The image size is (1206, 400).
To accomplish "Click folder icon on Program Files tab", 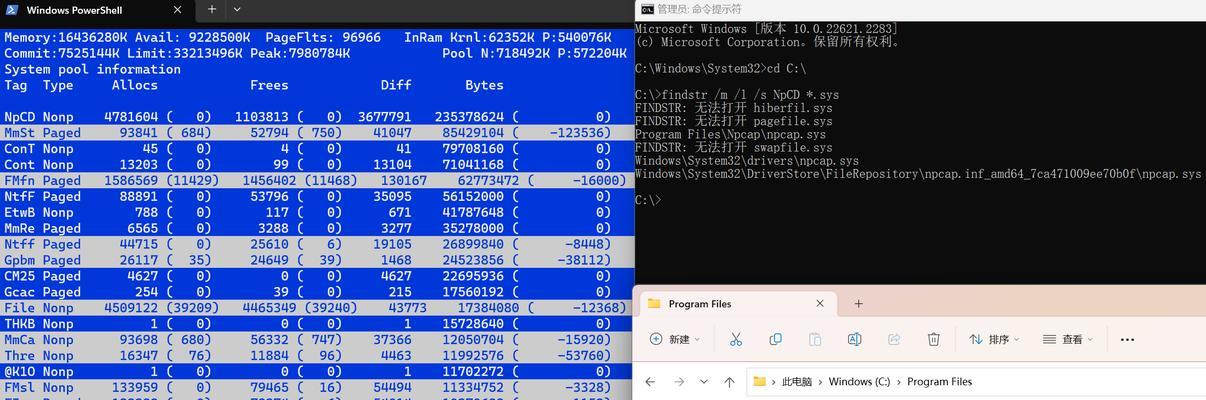I will click(654, 303).
